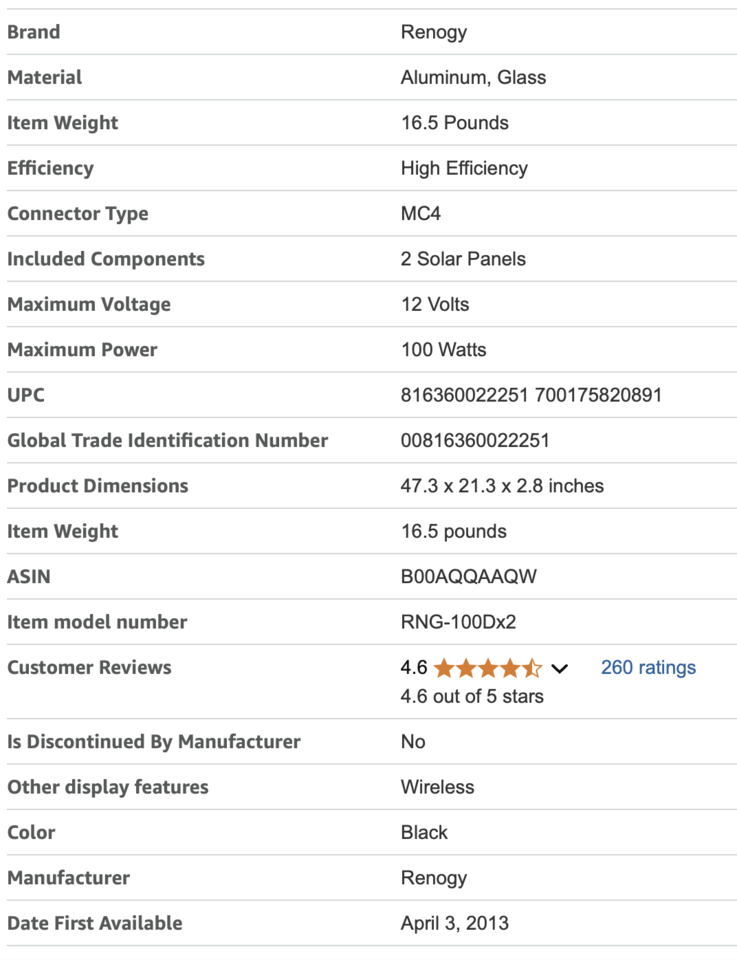The height and width of the screenshot is (960, 737).
Task: Click the Is Discontinued By Manufacturer label
Action: click(x=154, y=742)
